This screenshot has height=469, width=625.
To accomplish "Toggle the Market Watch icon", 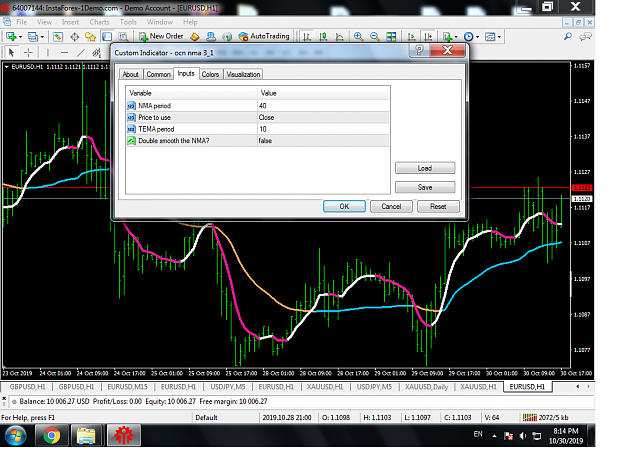I will click(x=58, y=37).
